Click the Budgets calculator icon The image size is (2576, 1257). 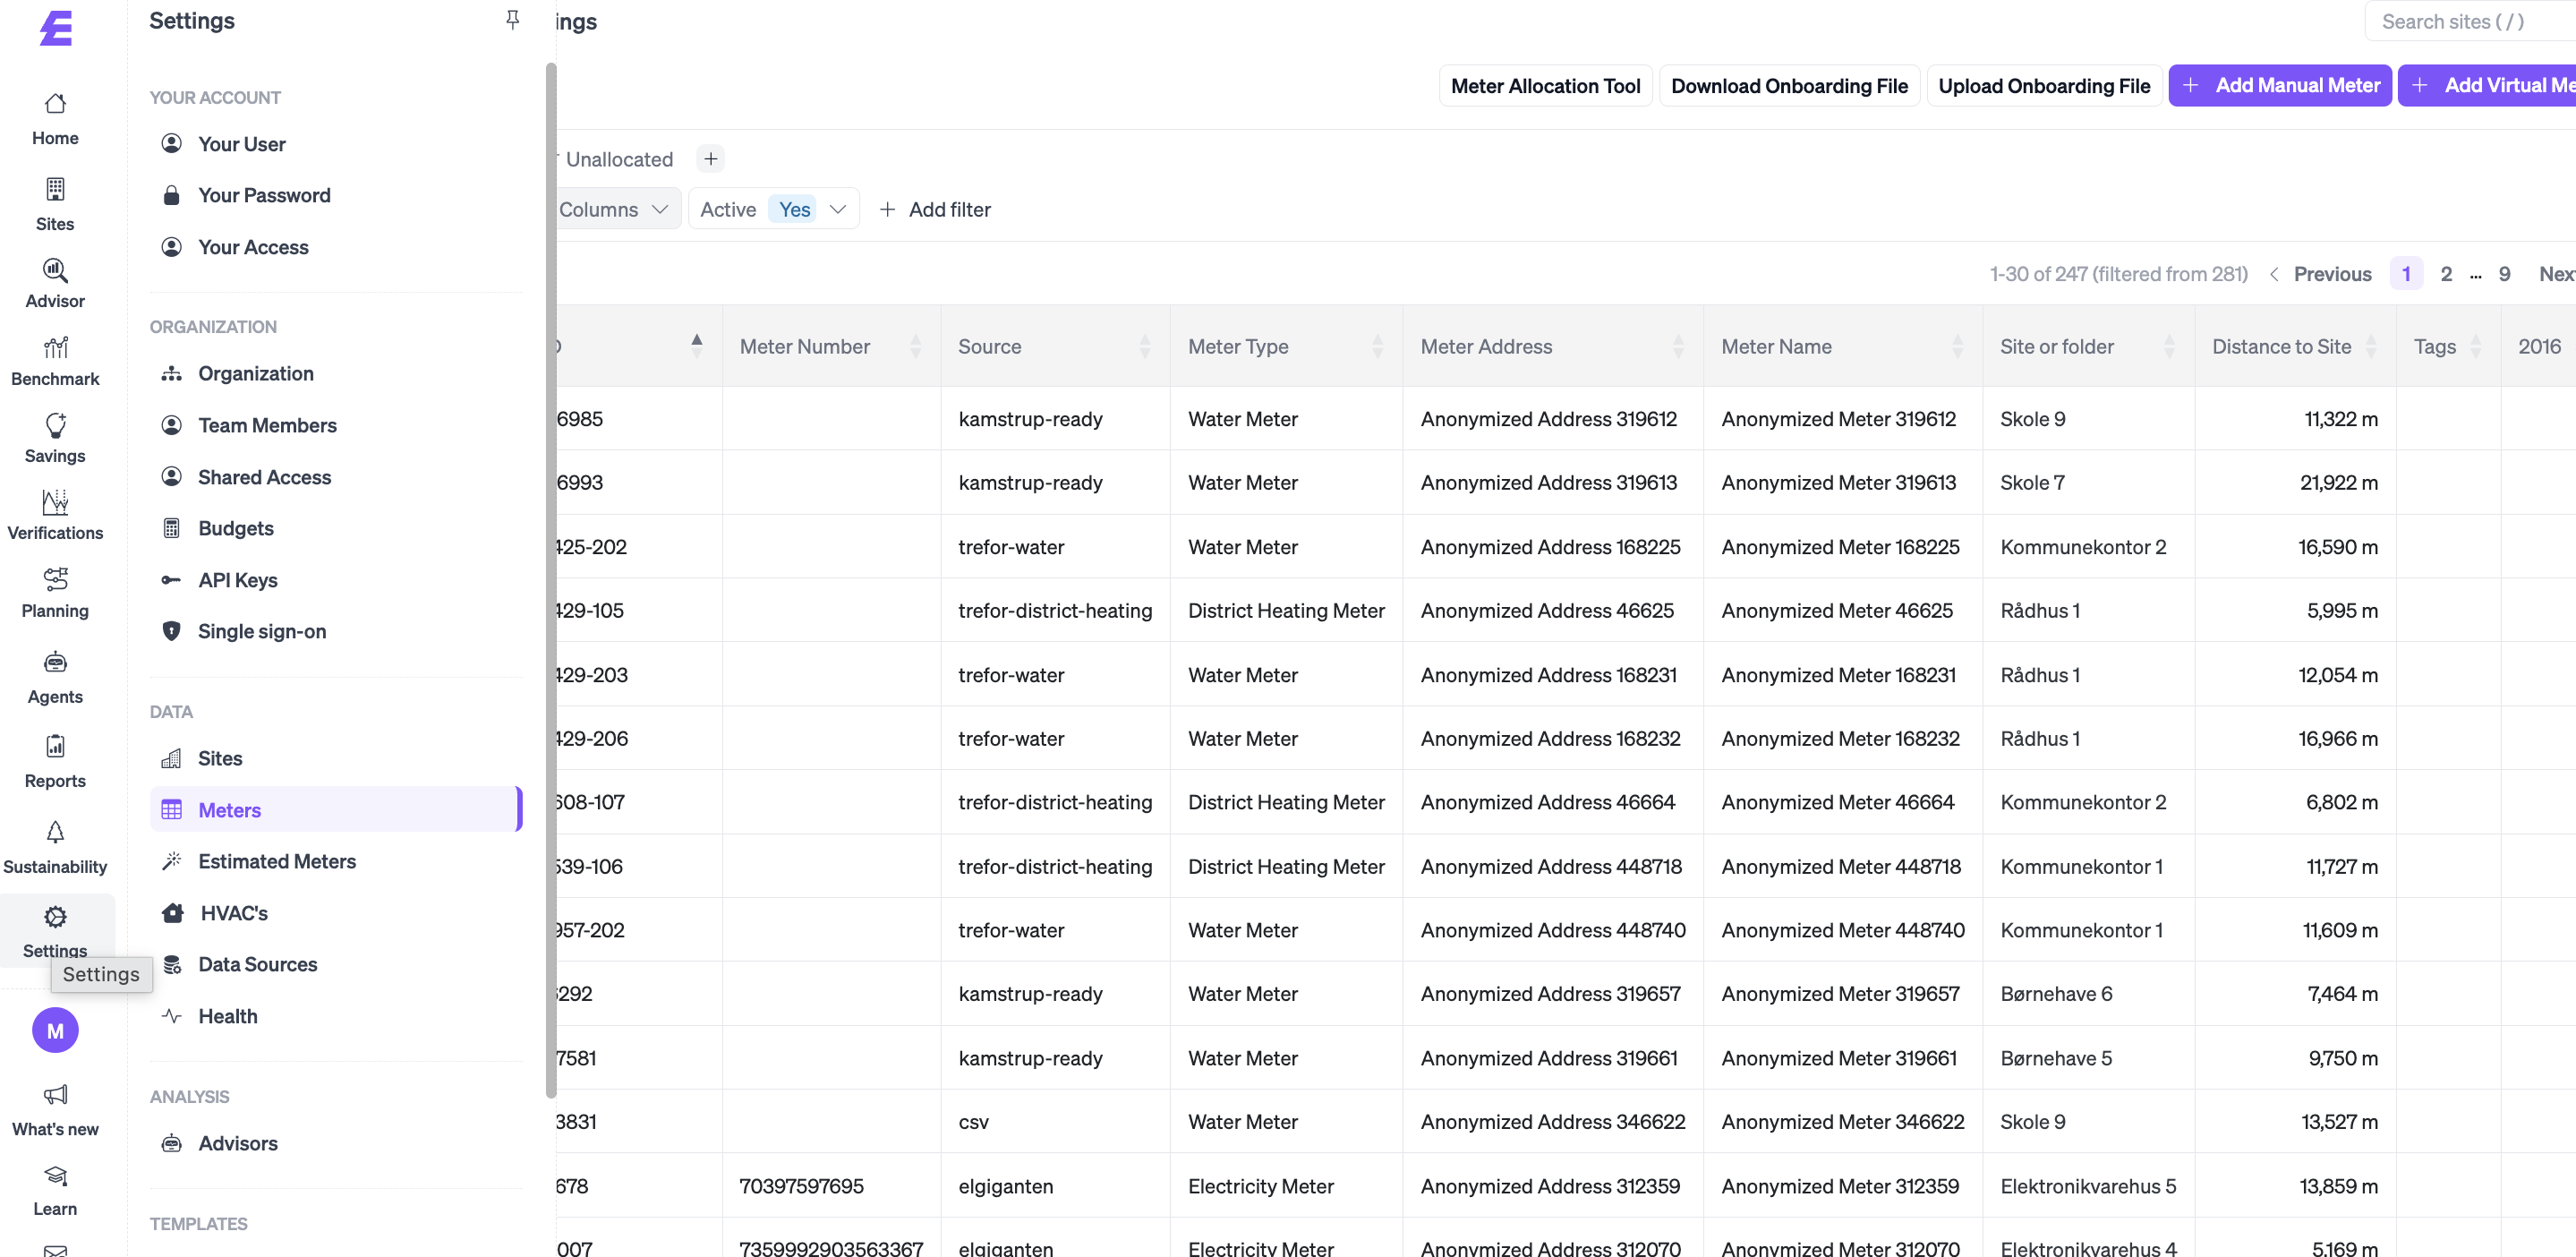click(172, 528)
